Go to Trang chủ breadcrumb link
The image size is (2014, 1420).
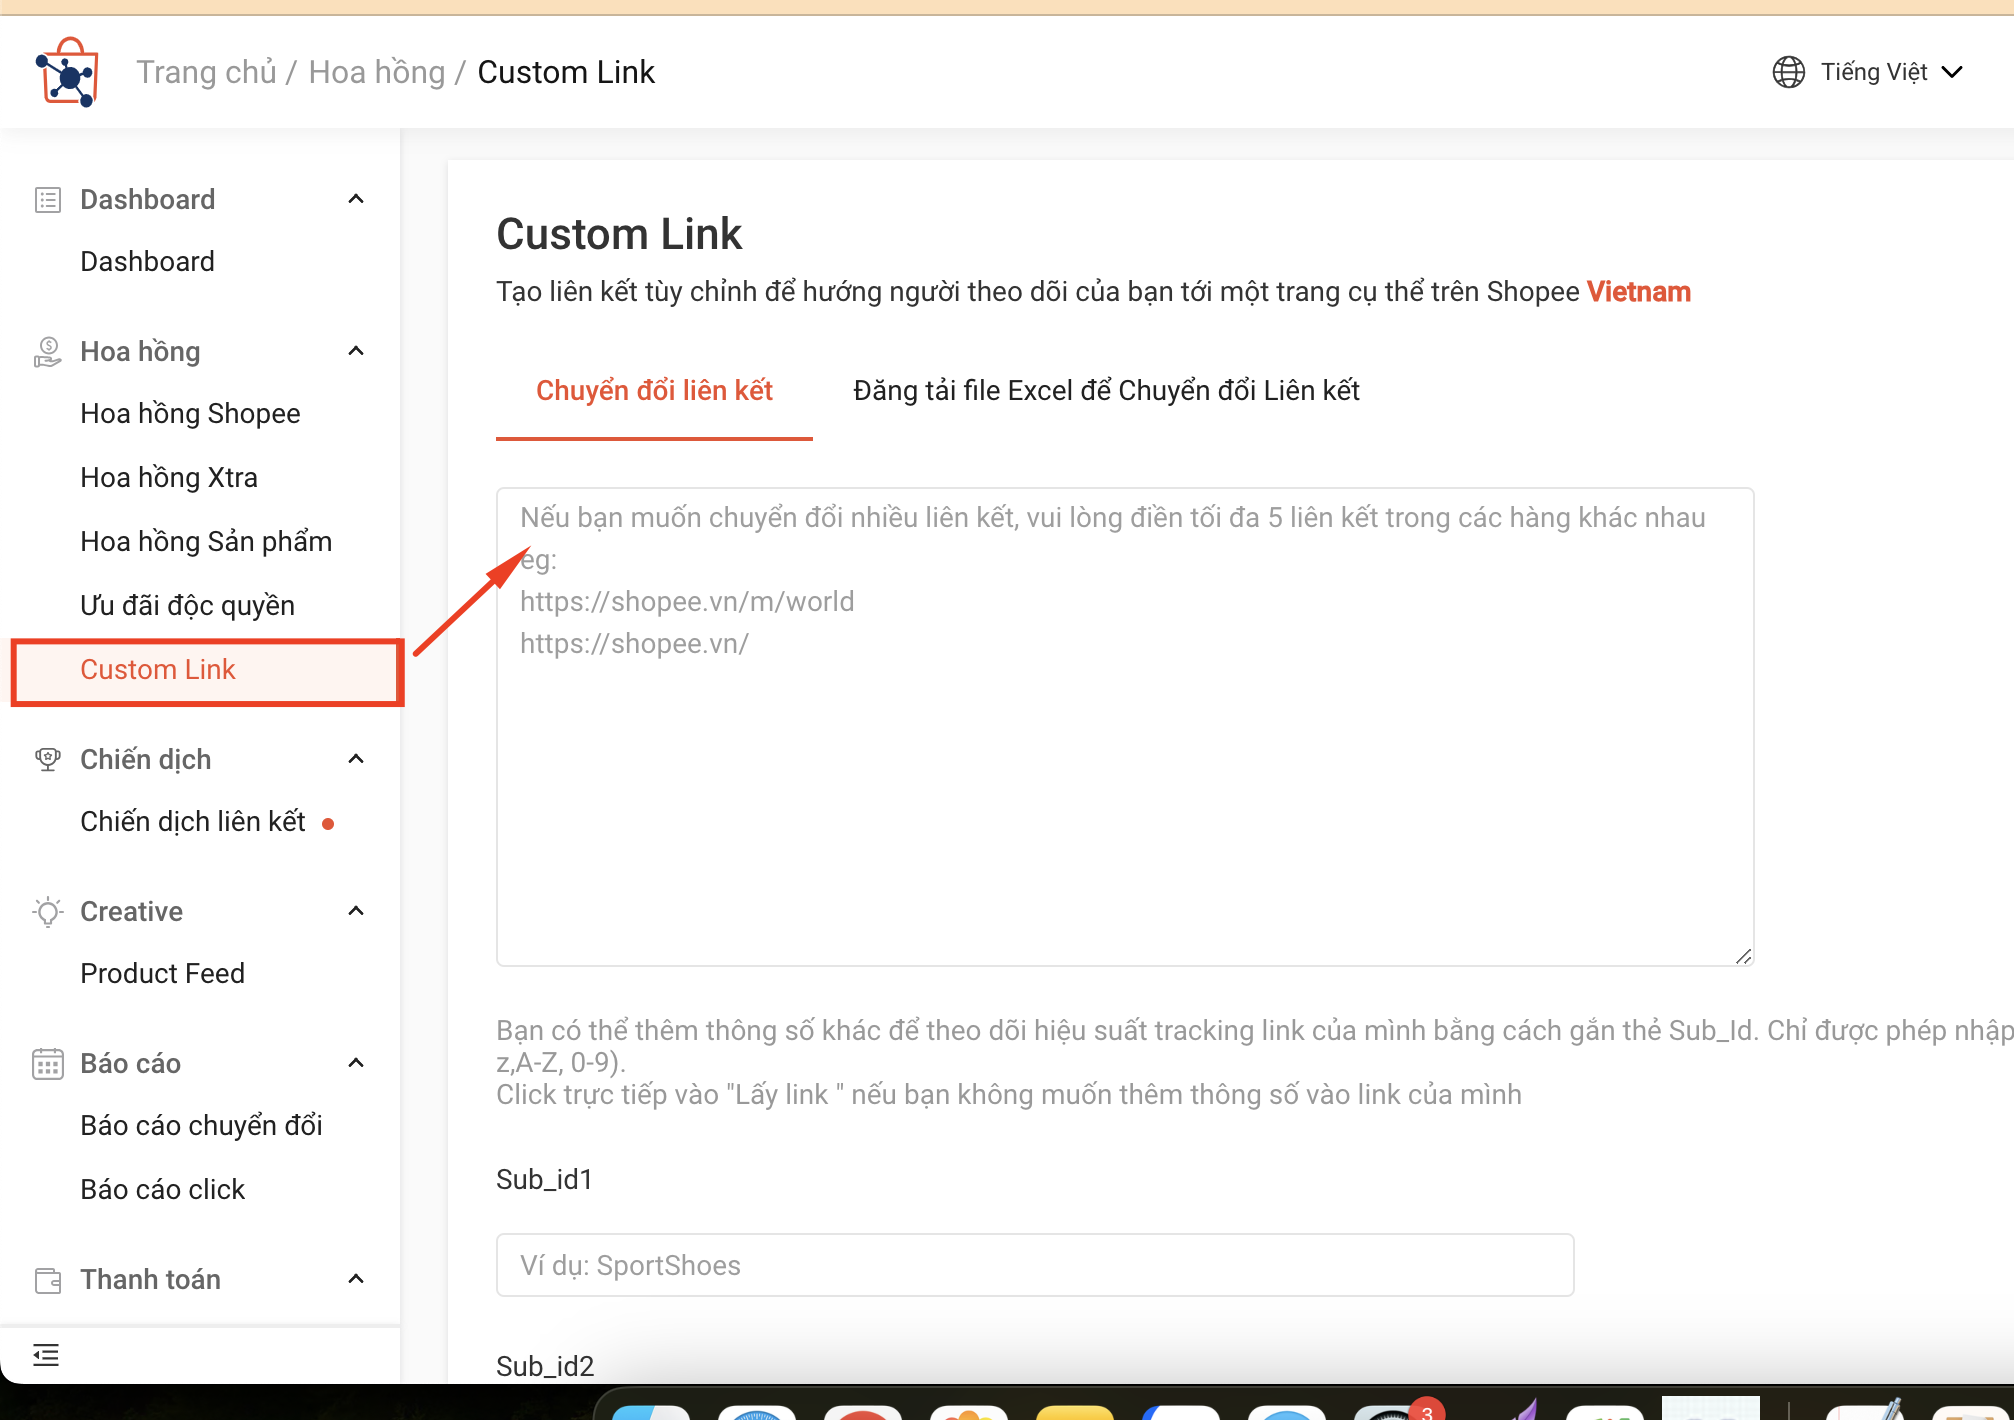206,72
